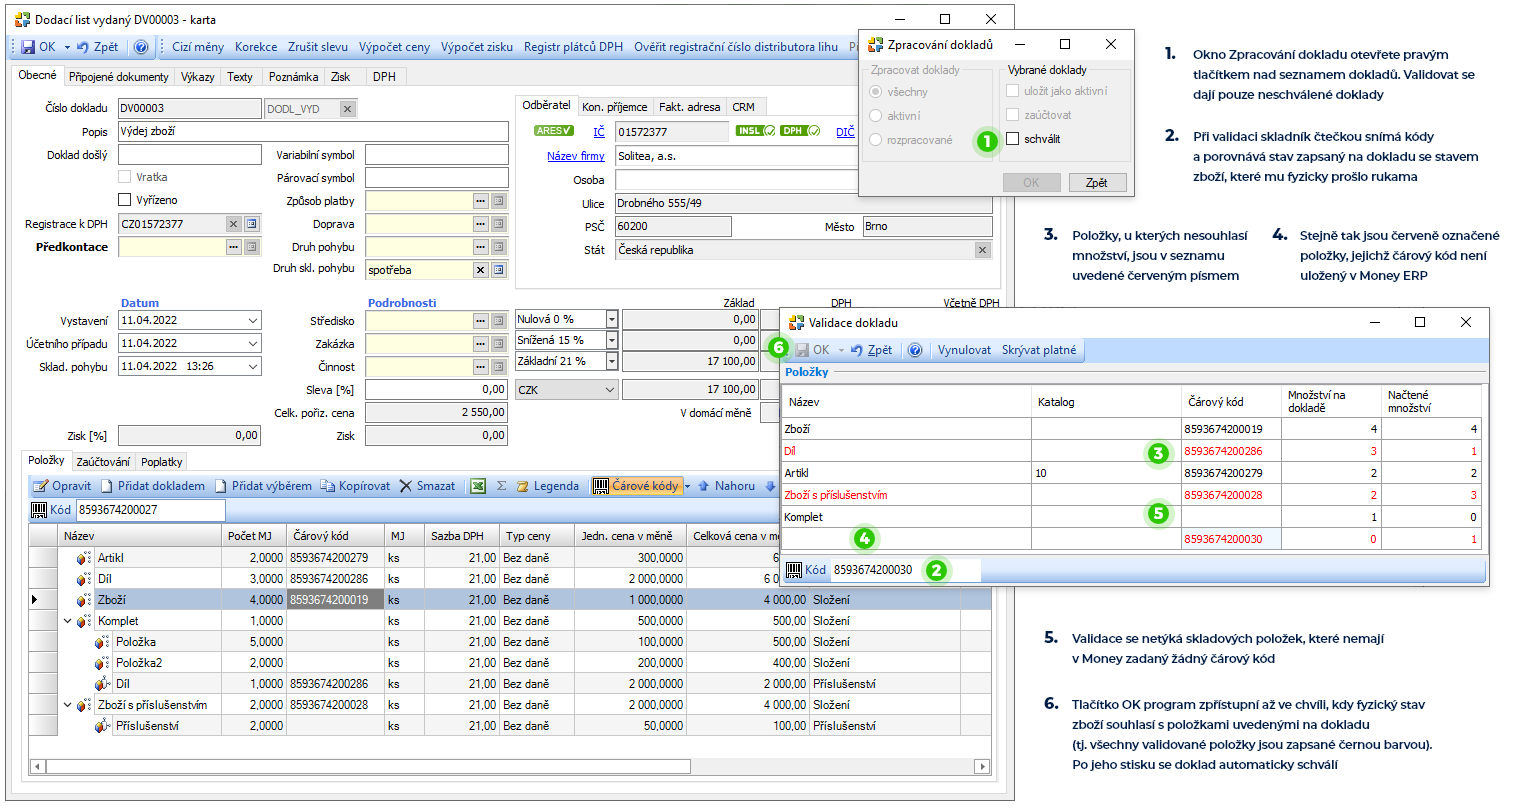Check the Vyřízeno checkbox
The height and width of the screenshot is (810, 1516).
125,200
